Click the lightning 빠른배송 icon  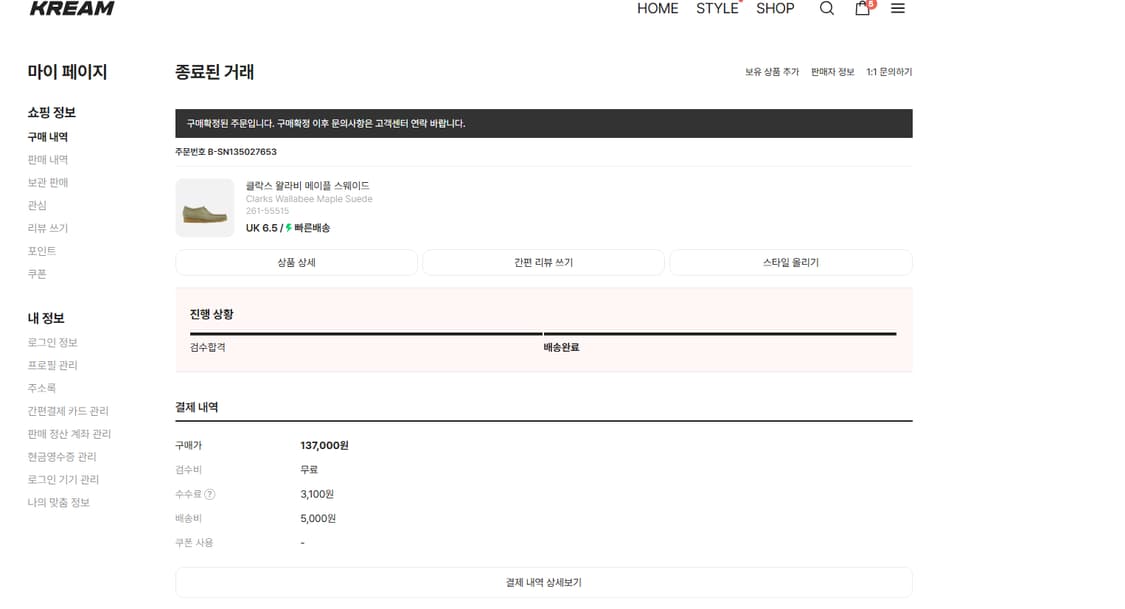click(288, 228)
